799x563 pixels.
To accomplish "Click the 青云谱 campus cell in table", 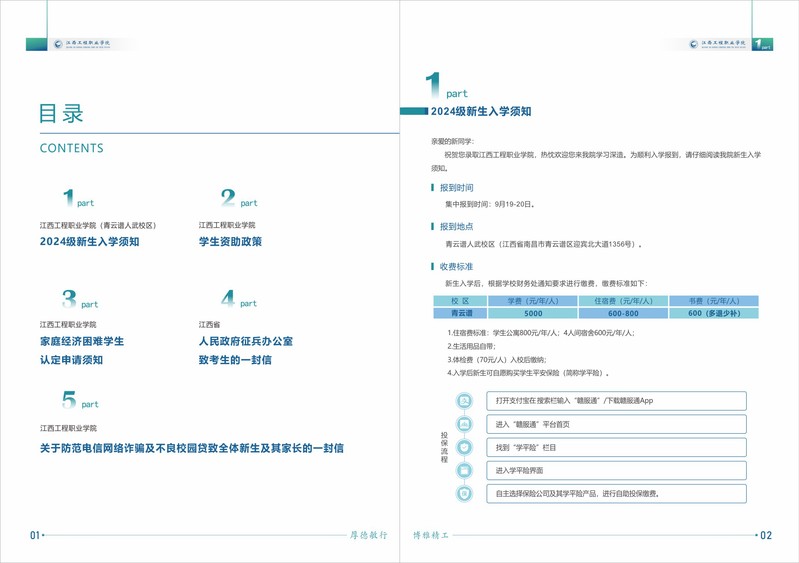I will (x=460, y=313).
